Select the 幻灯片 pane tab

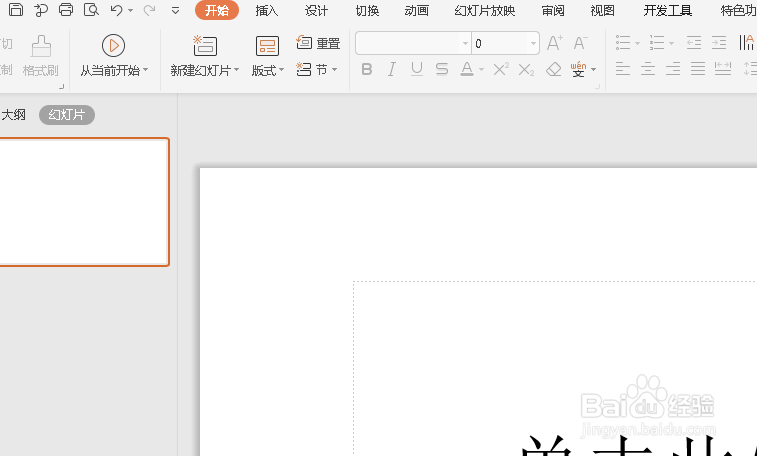tap(67, 115)
